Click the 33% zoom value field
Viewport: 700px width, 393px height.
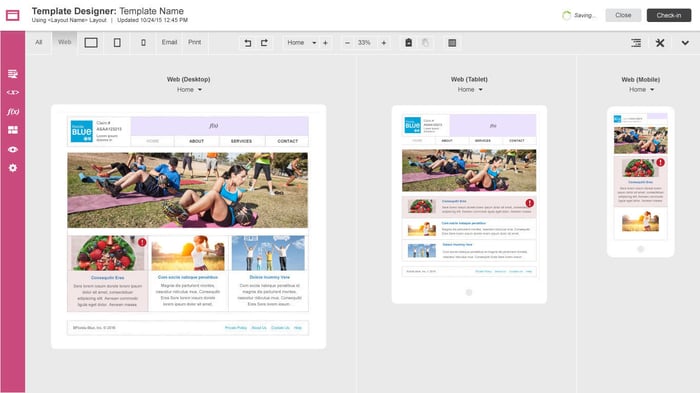click(364, 43)
